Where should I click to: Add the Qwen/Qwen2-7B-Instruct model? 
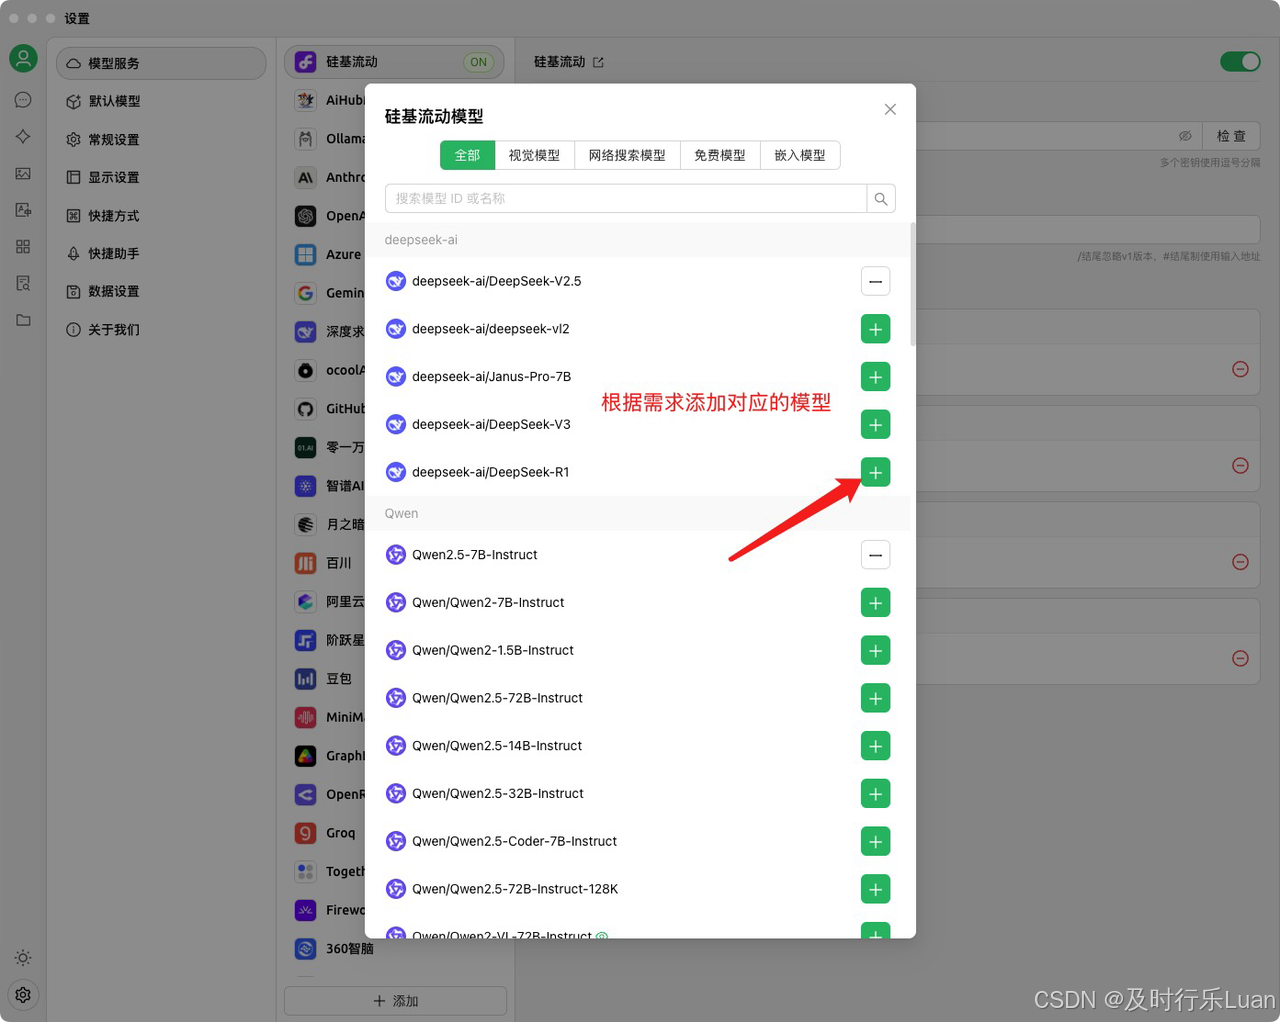click(875, 603)
